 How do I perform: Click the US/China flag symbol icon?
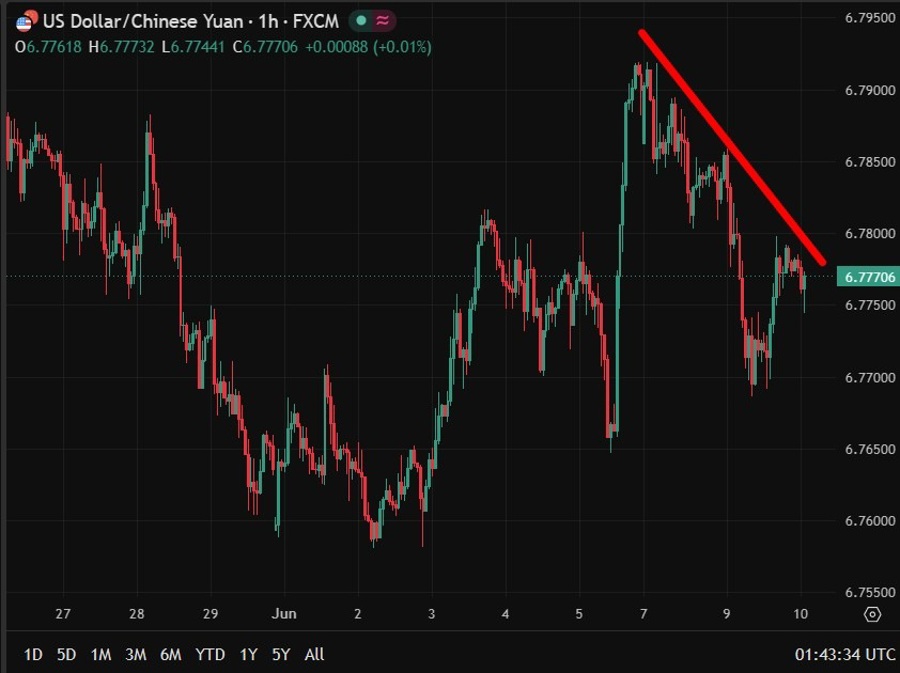click(26, 21)
